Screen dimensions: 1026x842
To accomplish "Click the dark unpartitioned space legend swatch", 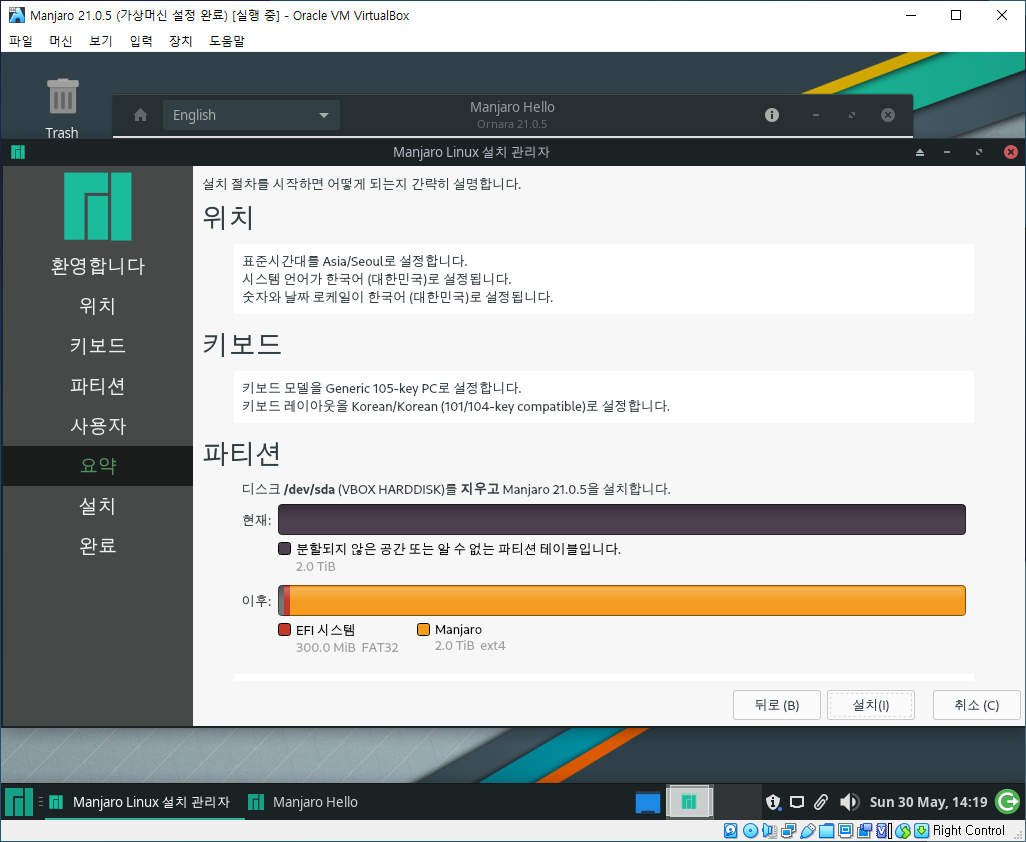I will coord(284,548).
